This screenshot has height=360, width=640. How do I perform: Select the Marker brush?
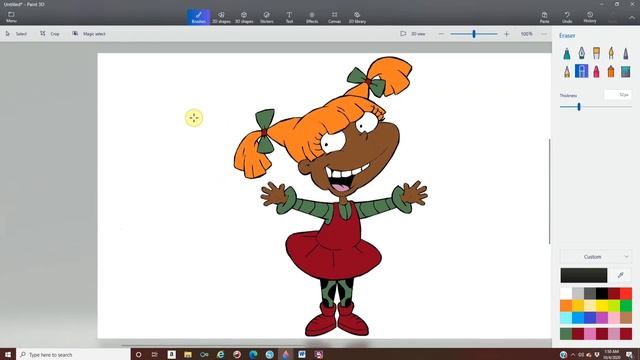pos(567,53)
